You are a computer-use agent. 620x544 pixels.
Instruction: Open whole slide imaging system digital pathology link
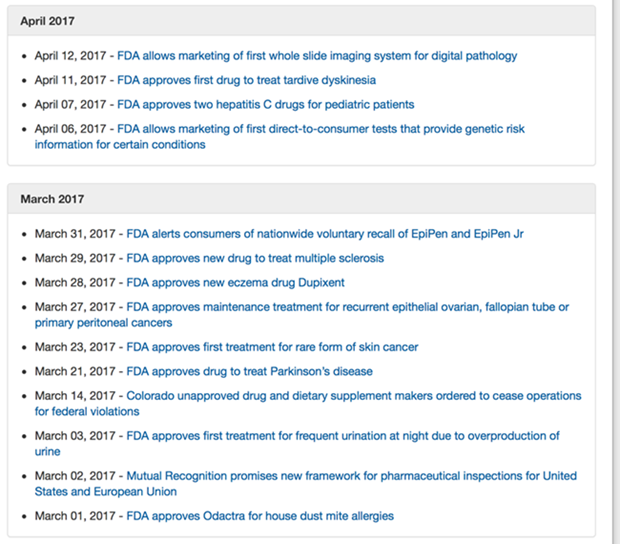[317, 56]
